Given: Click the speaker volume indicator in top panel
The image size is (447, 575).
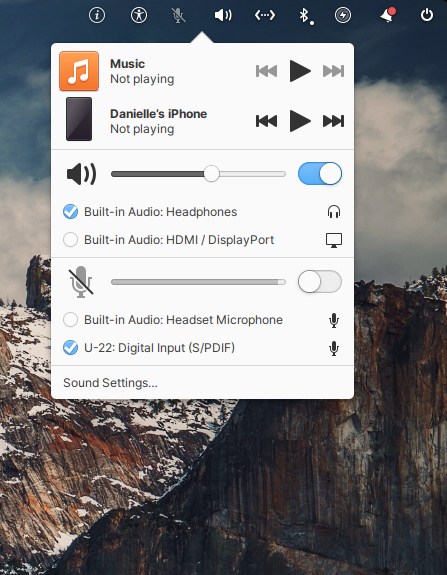Looking at the screenshot, I should pyautogui.click(x=223, y=15).
